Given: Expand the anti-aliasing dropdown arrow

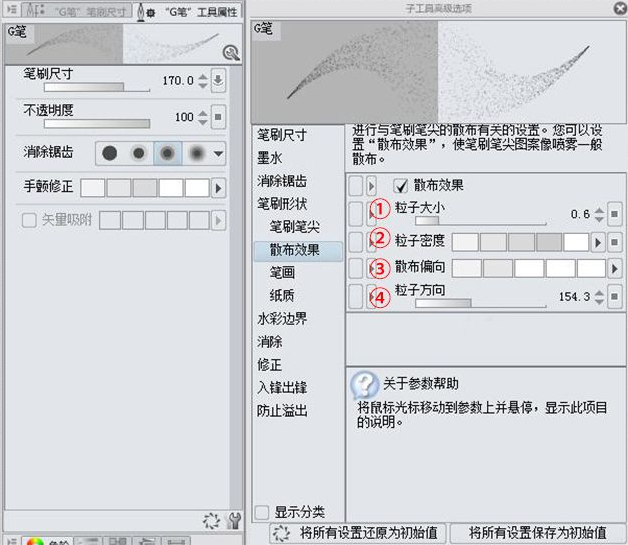Looking at the screenshot, I should [218, 153].
